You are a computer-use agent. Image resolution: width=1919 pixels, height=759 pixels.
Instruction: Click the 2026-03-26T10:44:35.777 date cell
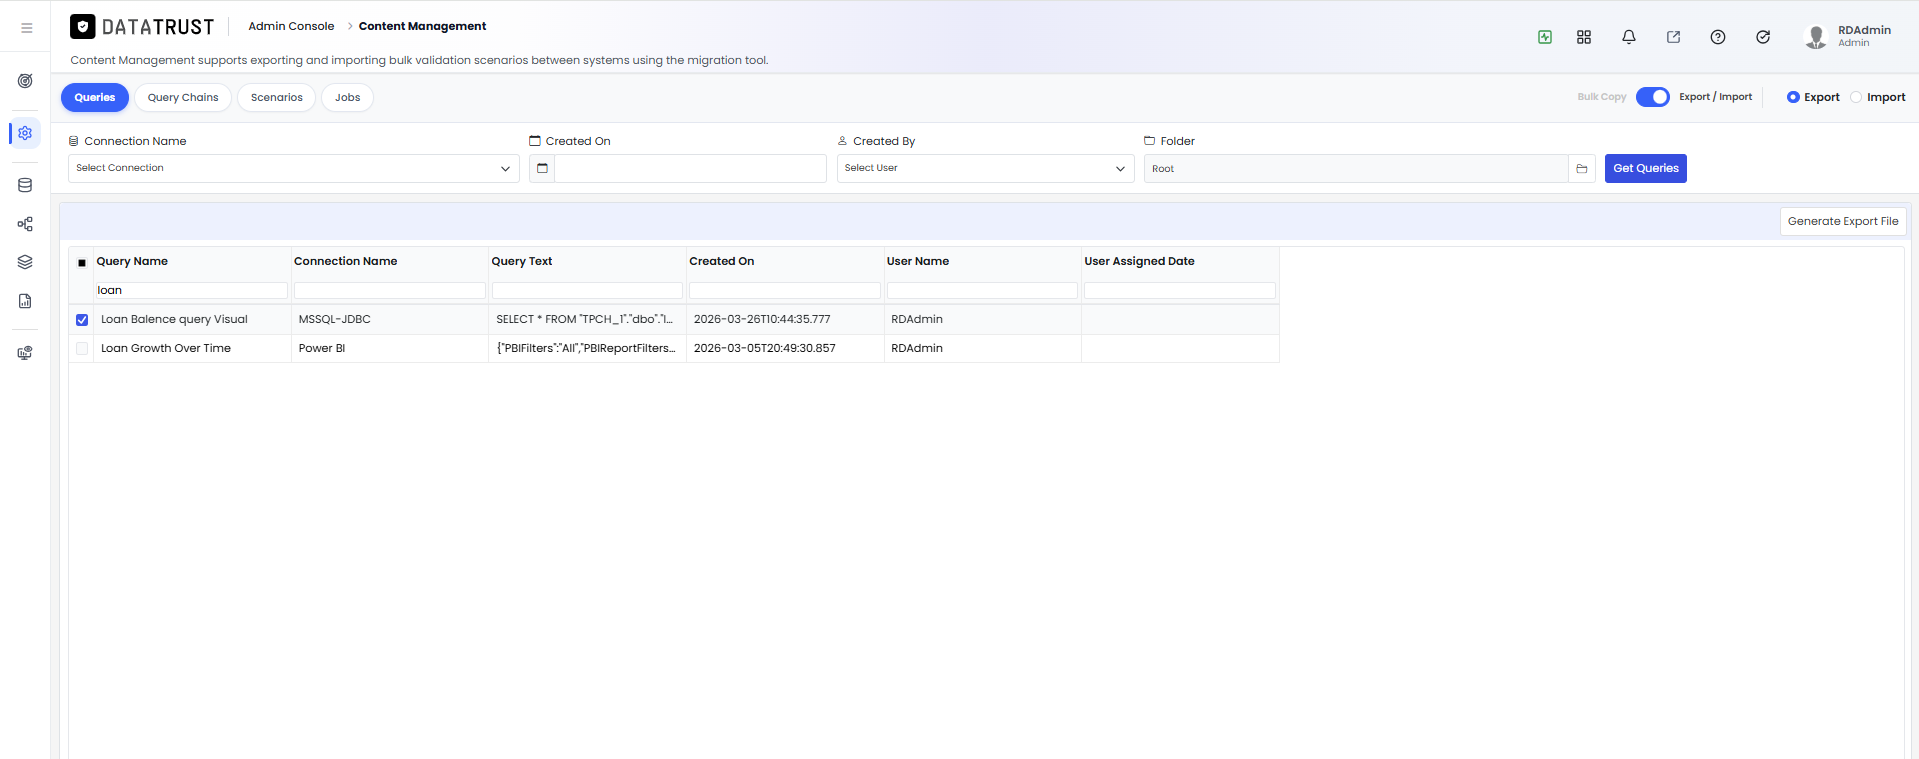[x=785, y=320]
